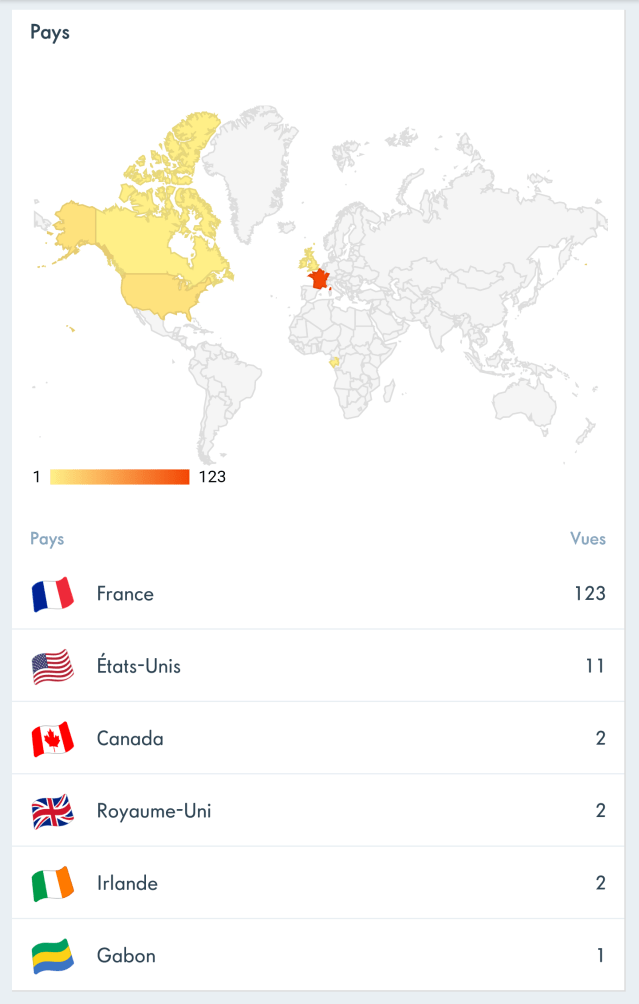Click the Gabon country name
This screenshot has height=1004, width=639.
coord(126,956)
